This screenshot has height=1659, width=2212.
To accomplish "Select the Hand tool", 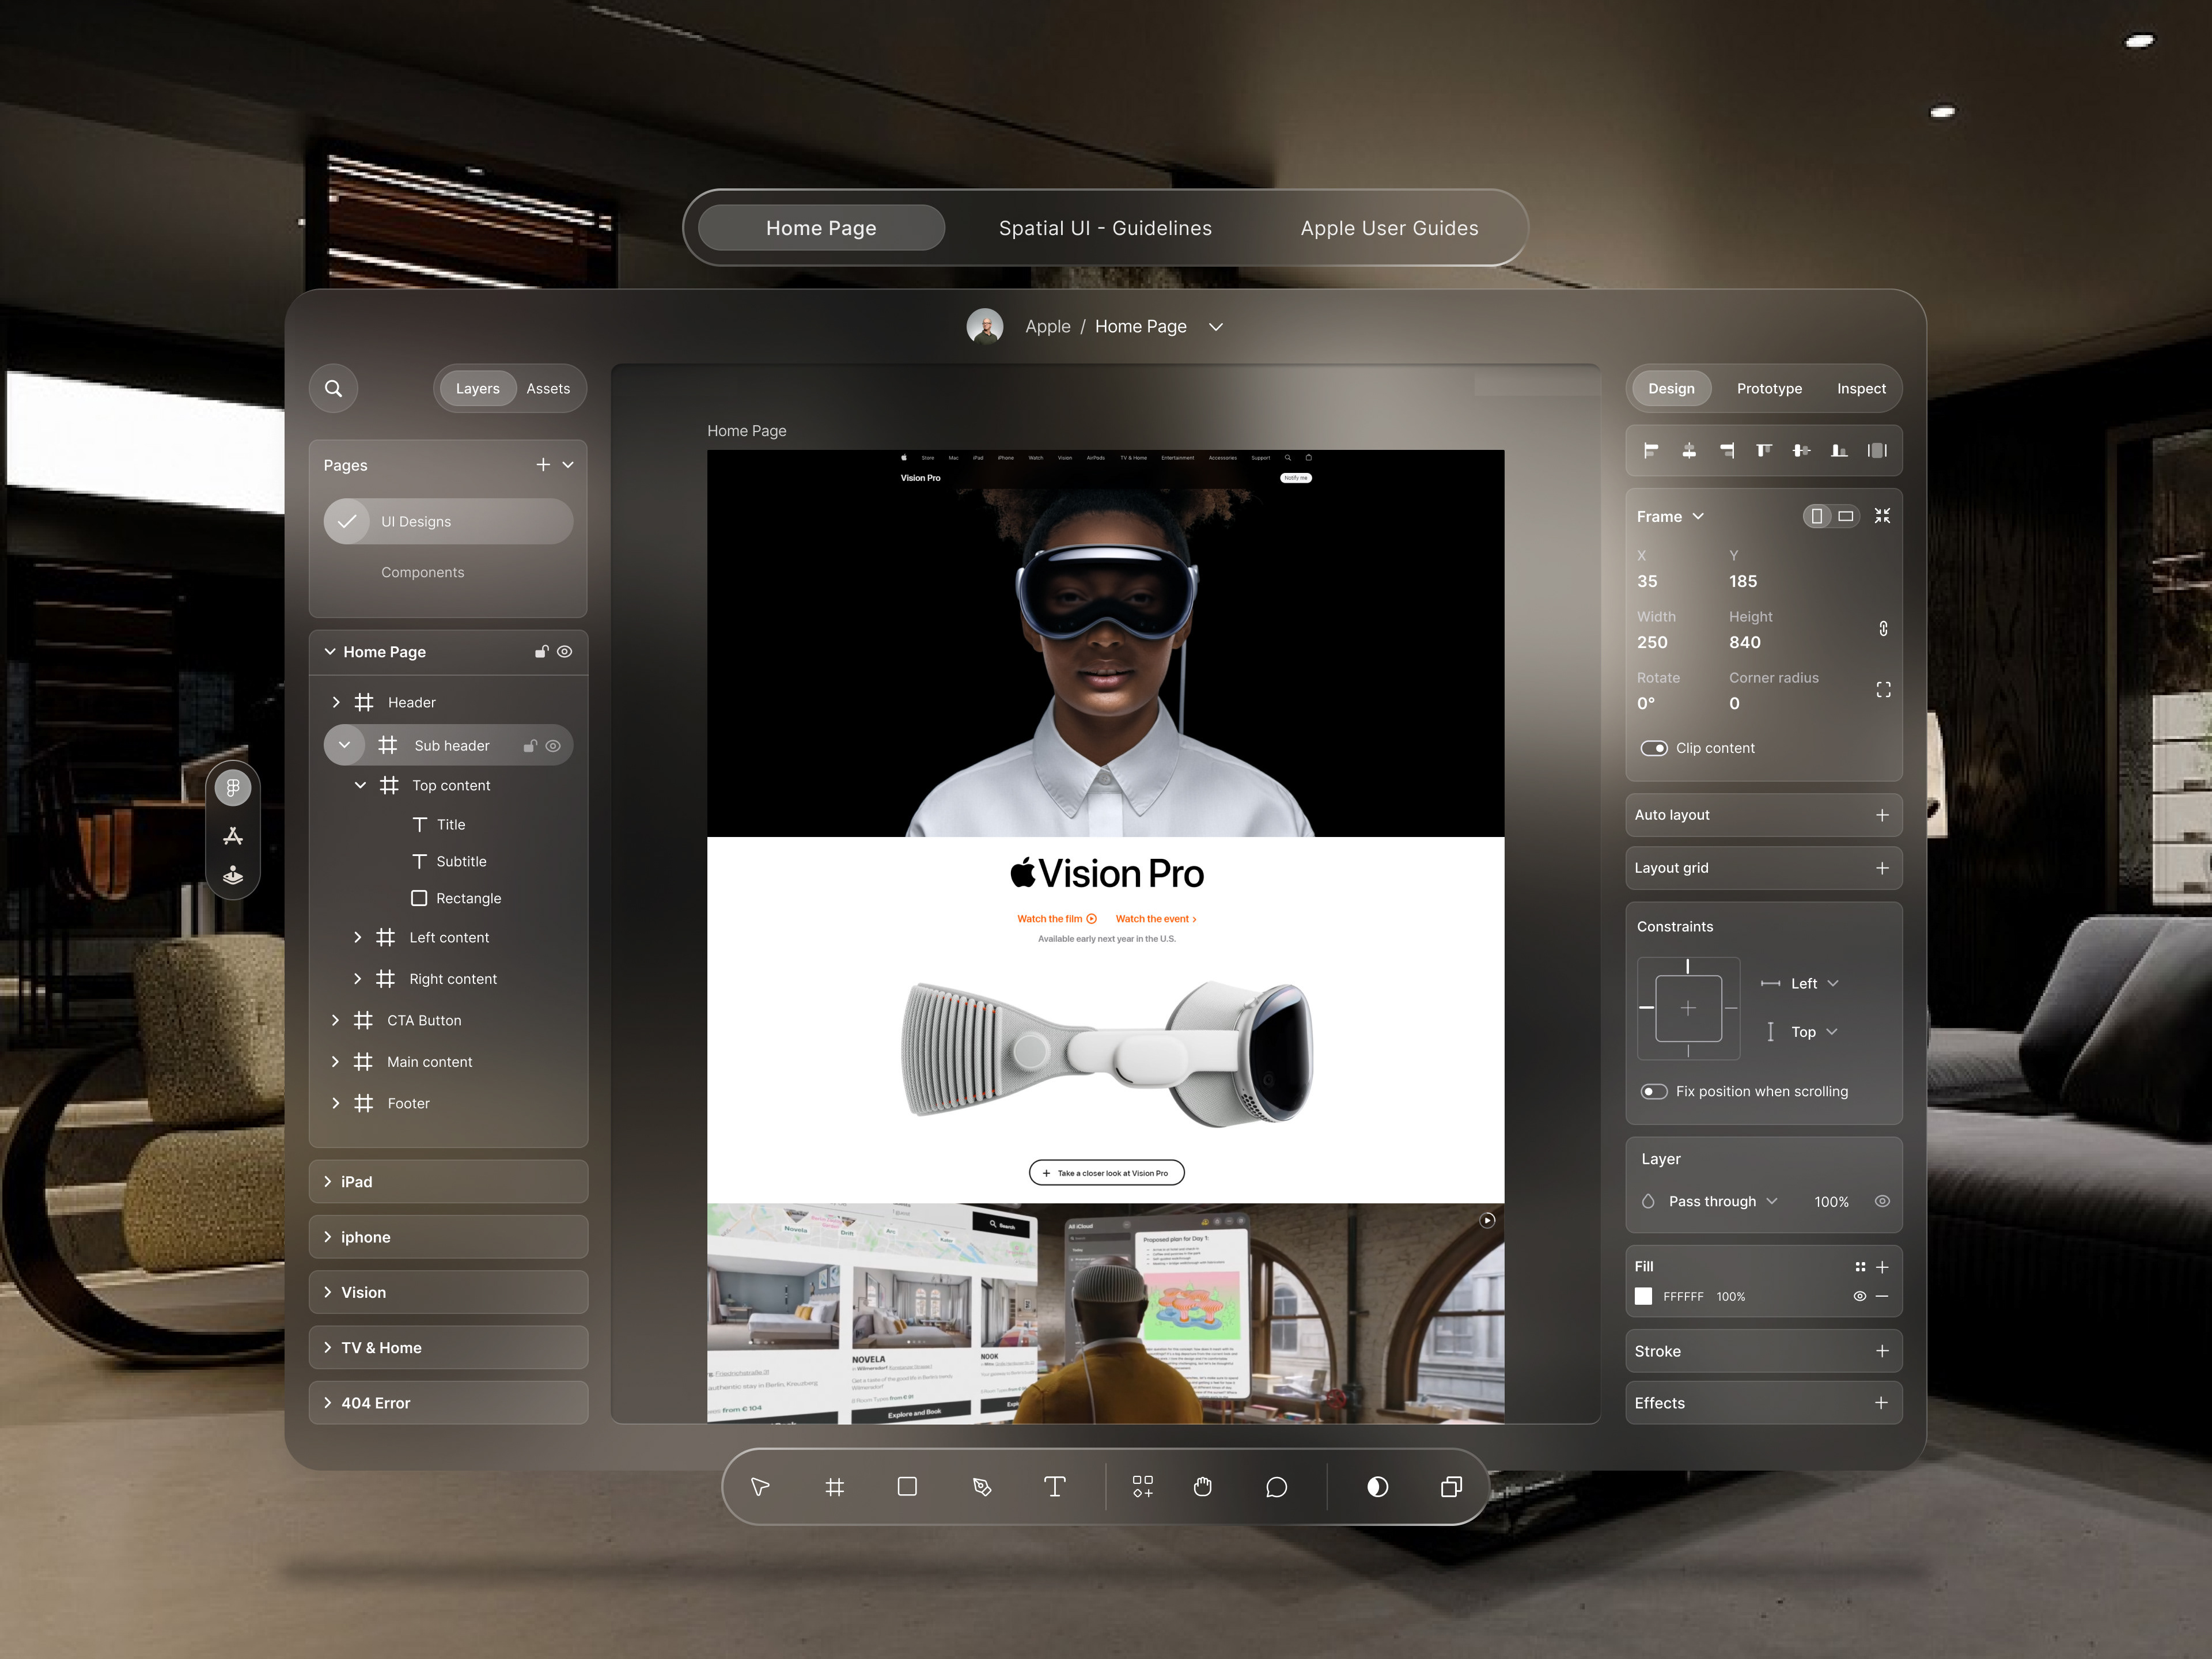I will pyautogui.click(x=1203, y=1487).
